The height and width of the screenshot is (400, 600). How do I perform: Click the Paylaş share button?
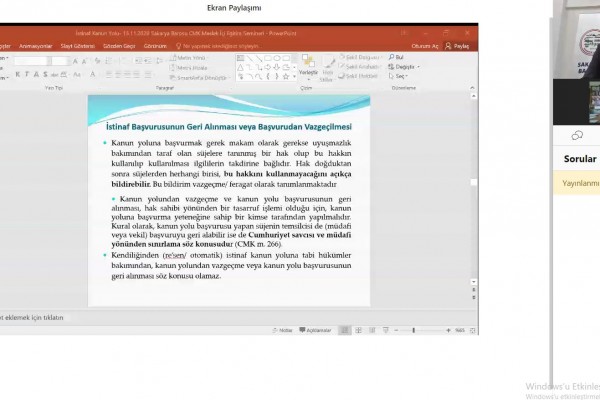(x=458, y=46)
